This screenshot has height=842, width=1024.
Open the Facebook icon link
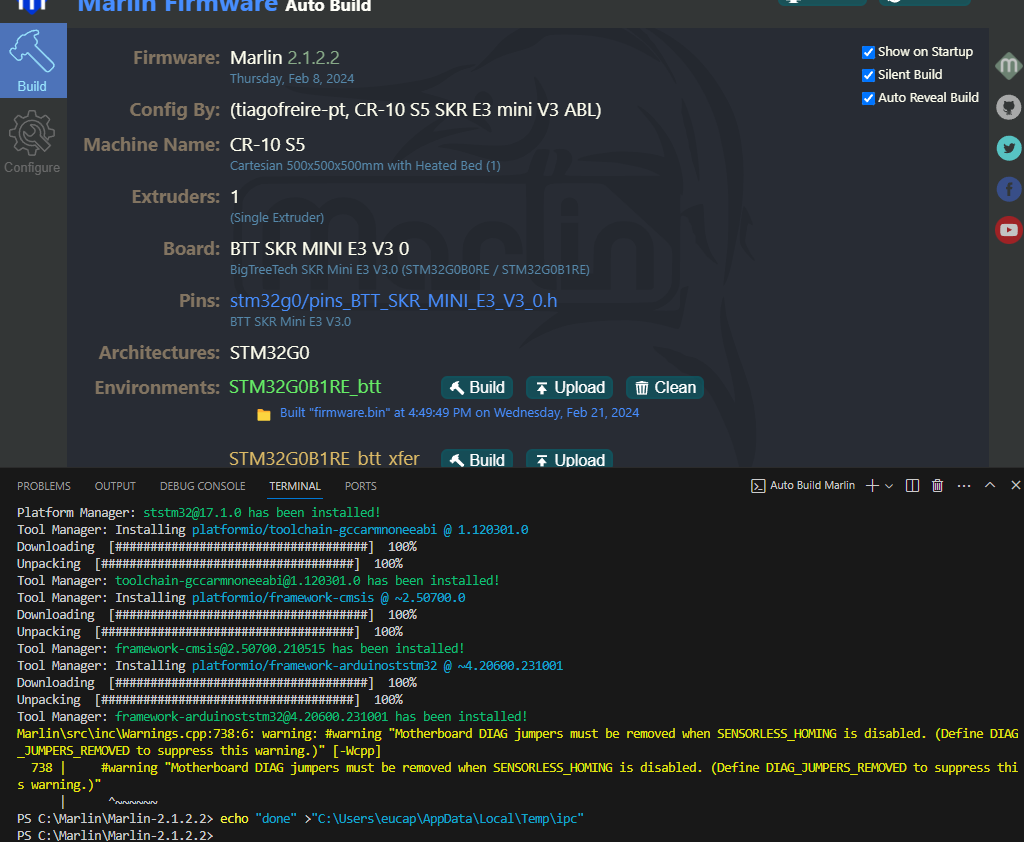[1008, 189]
